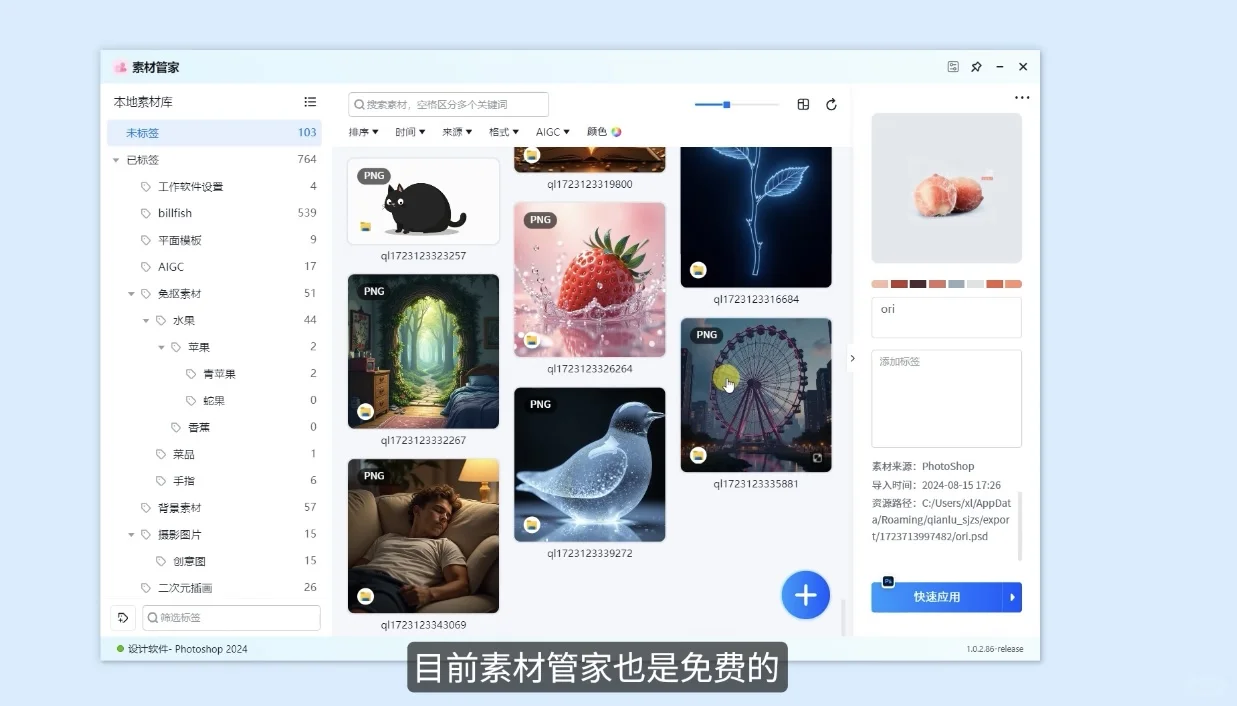Viewport: 1237px width, 706px height.
Task: Expand the 时间 filter dropdown
Action: pyautogui.click(x=410, y=131)
